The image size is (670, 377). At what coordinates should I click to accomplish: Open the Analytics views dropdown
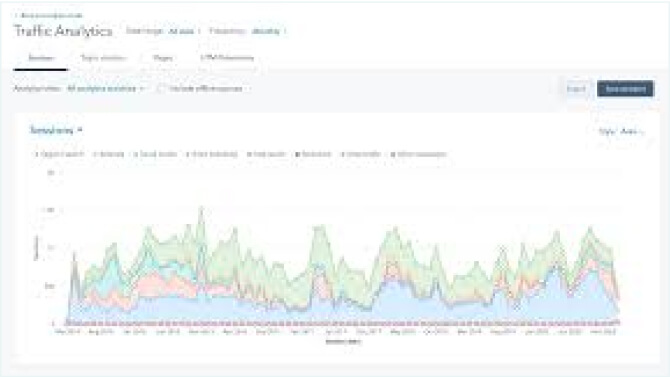pyautogui.click(x=105, y=89)
